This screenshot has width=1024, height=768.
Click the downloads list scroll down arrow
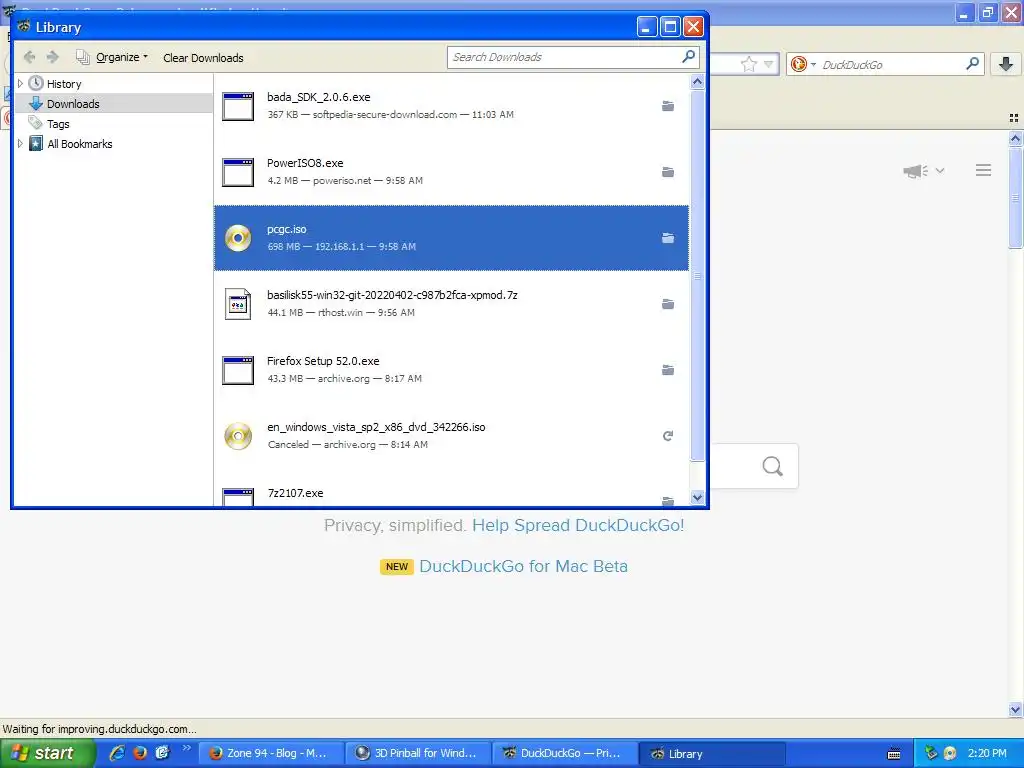697,497
